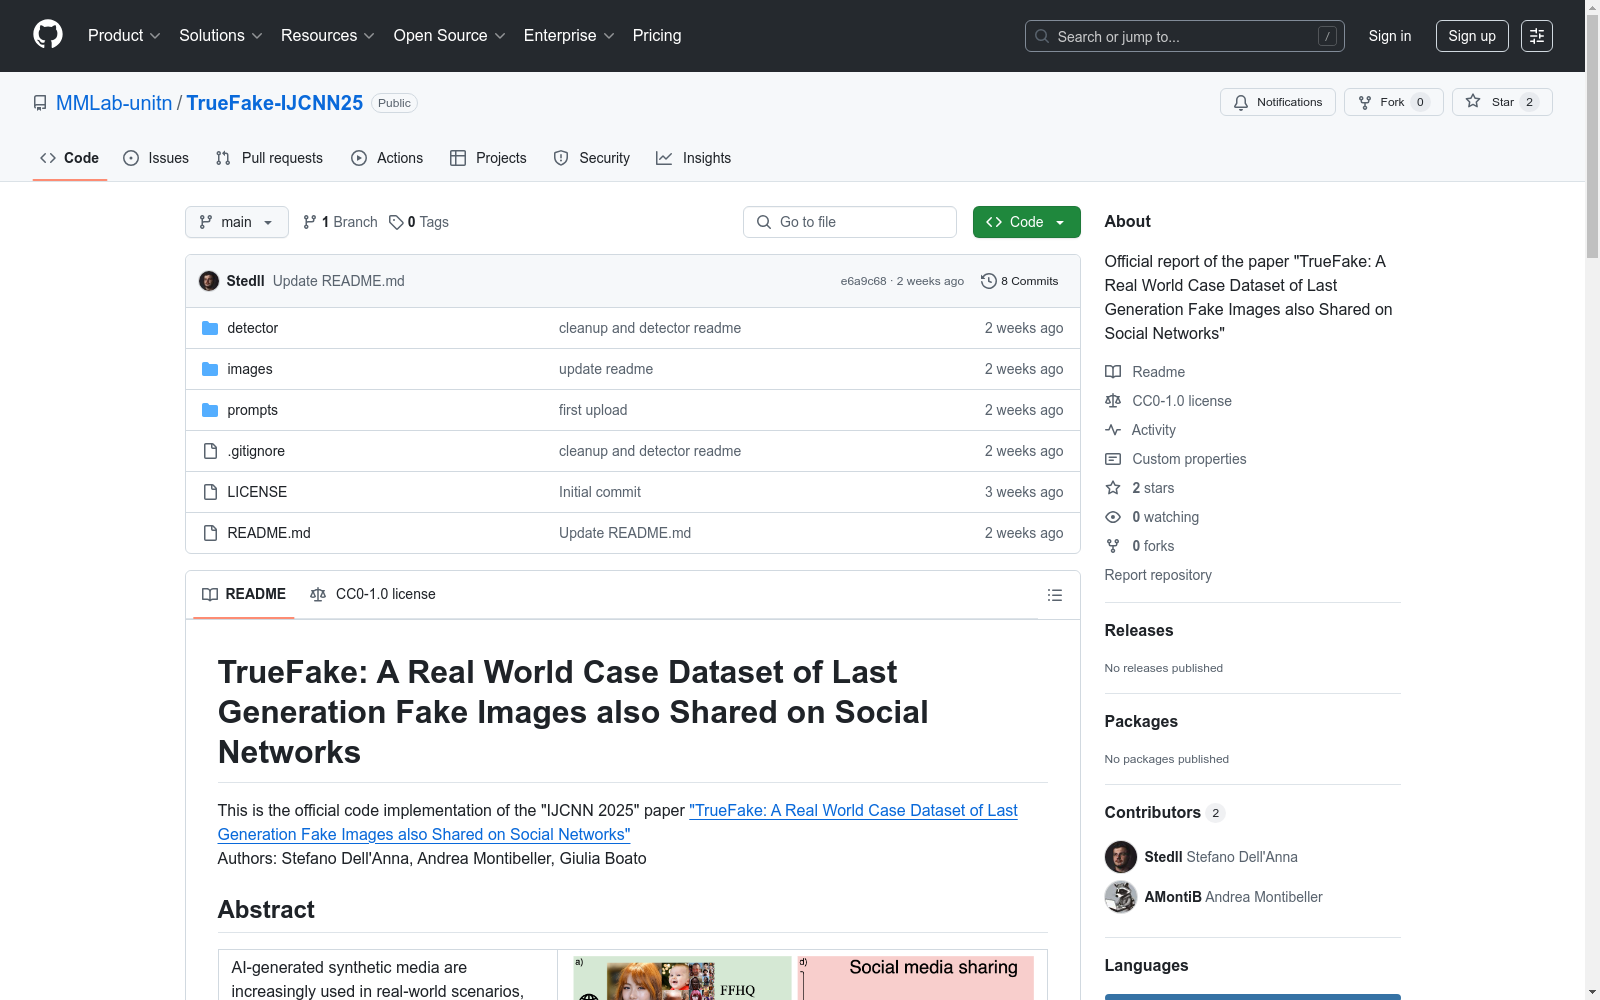1600x1000 pixels.
Task: Click the Notifications button
Action: (x=1278, y=102)
